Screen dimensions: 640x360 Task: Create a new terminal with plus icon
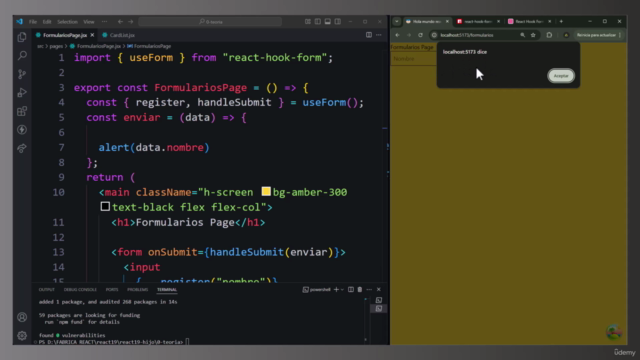pyautogui.click(x=336, y=289)
